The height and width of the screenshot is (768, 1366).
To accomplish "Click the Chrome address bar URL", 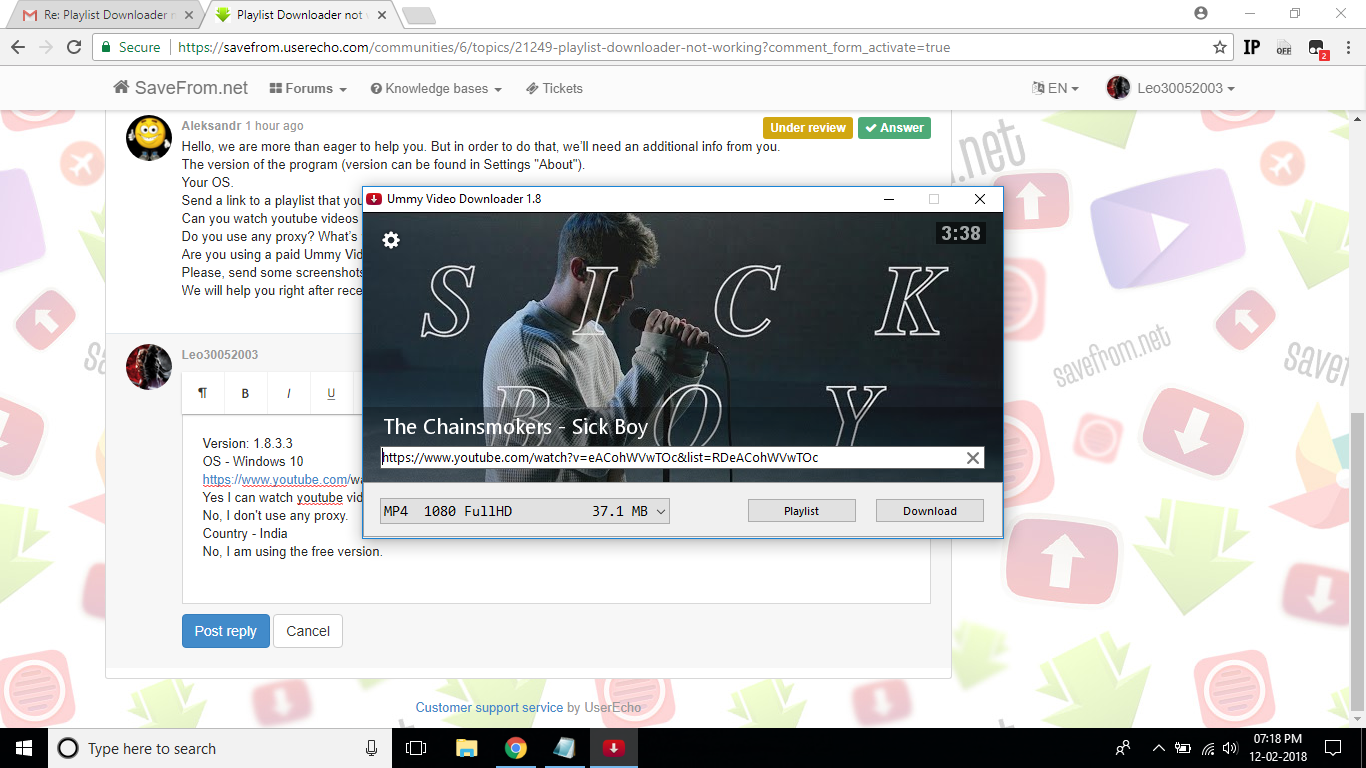I will (565, 47).
